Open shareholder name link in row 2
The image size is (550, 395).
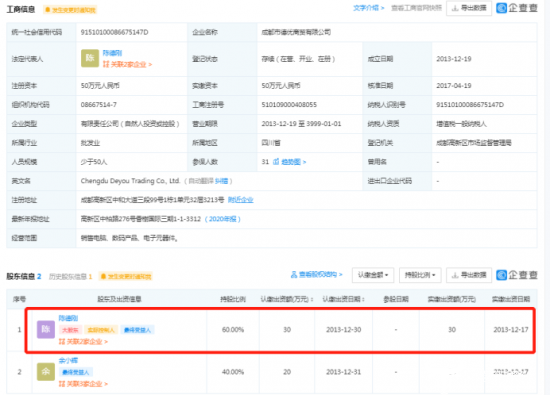pos(68,360)
